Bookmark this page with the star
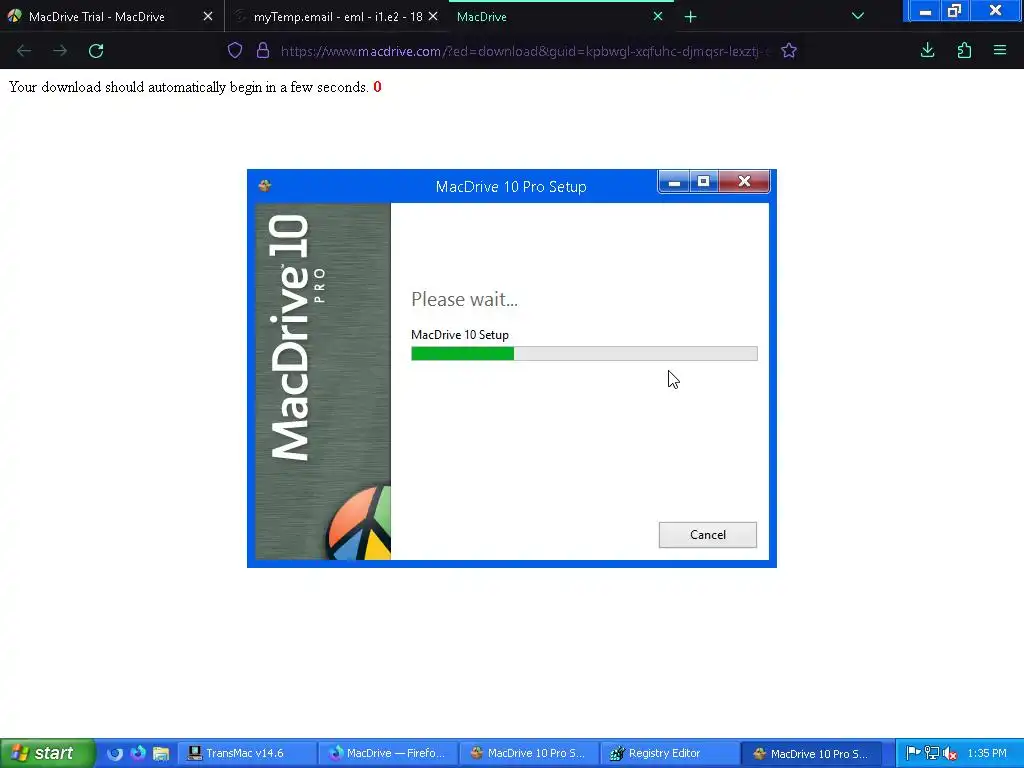Viewport: 1024px width, 768px height. [789, 51]
